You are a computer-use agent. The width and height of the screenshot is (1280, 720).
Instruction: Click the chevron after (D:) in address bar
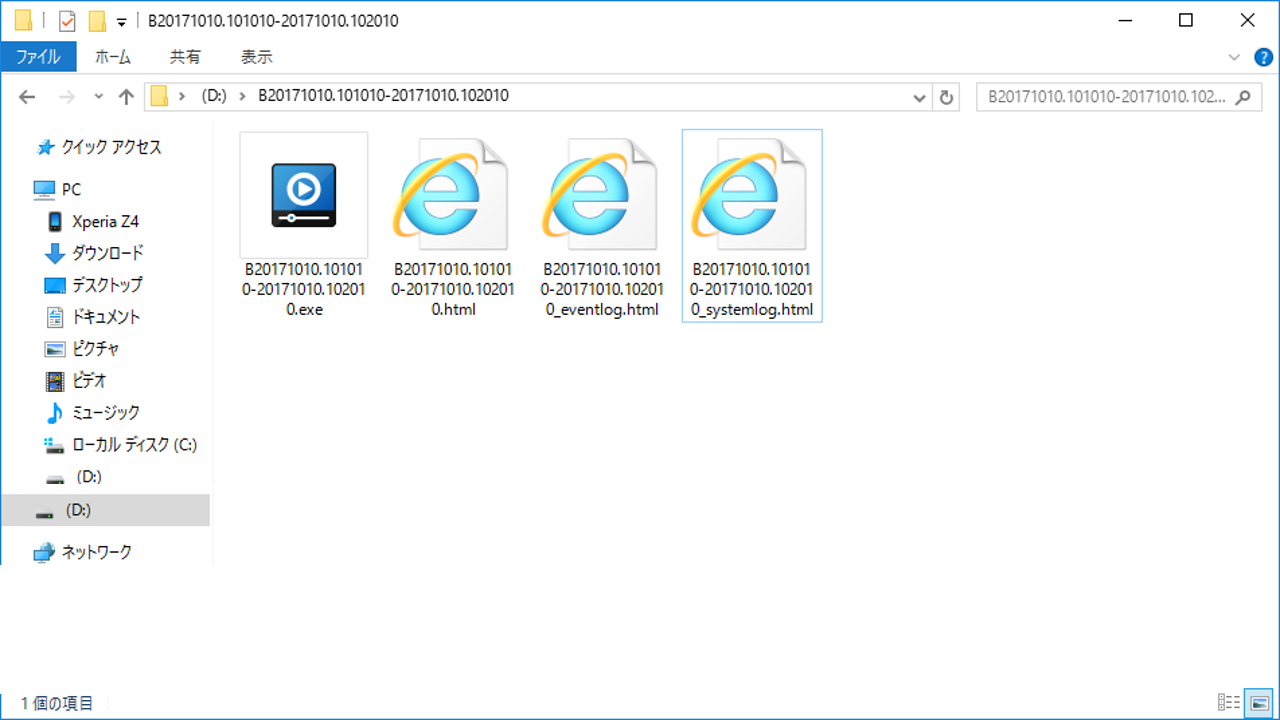click(242, 96)
